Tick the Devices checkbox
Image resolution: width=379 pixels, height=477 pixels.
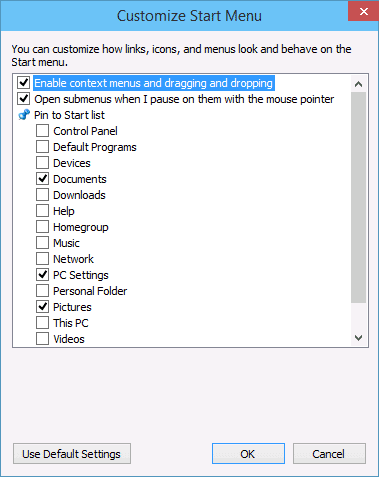point(42,163)
